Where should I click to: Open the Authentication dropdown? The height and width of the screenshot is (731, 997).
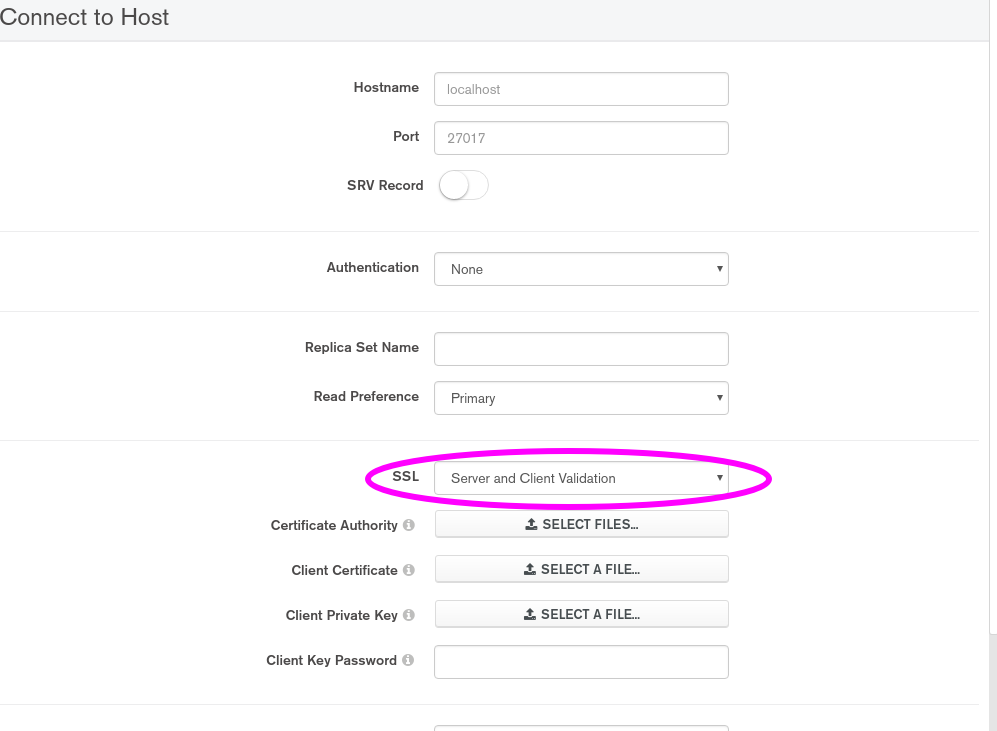581,269
